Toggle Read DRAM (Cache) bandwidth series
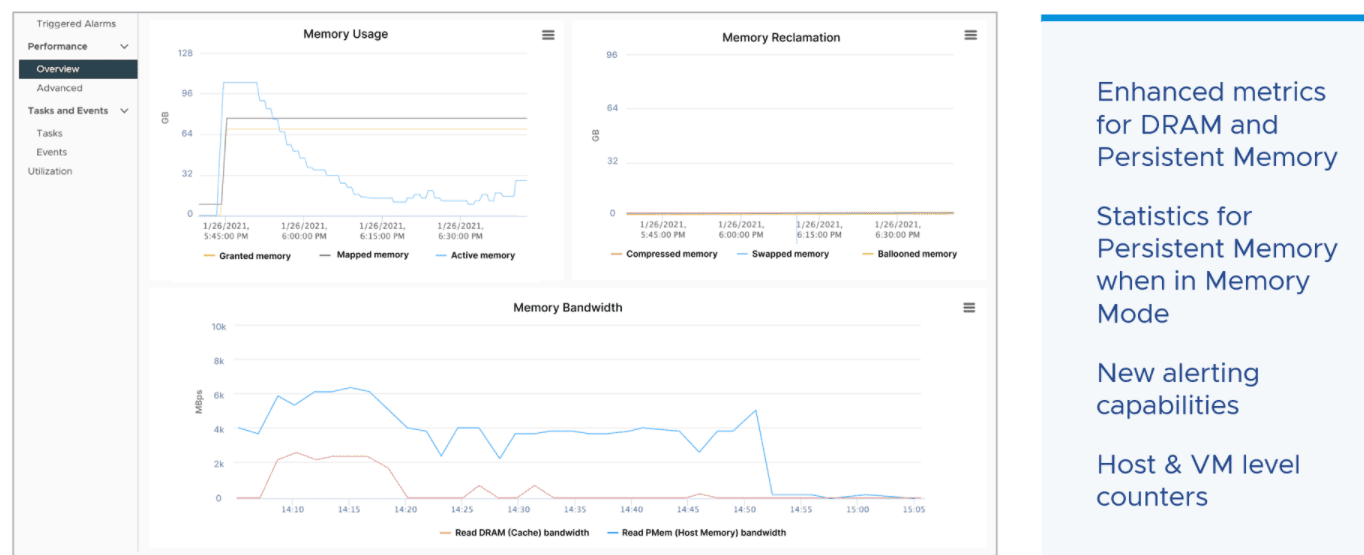Viewport: 1364px width, 555px height. (521, 532)
